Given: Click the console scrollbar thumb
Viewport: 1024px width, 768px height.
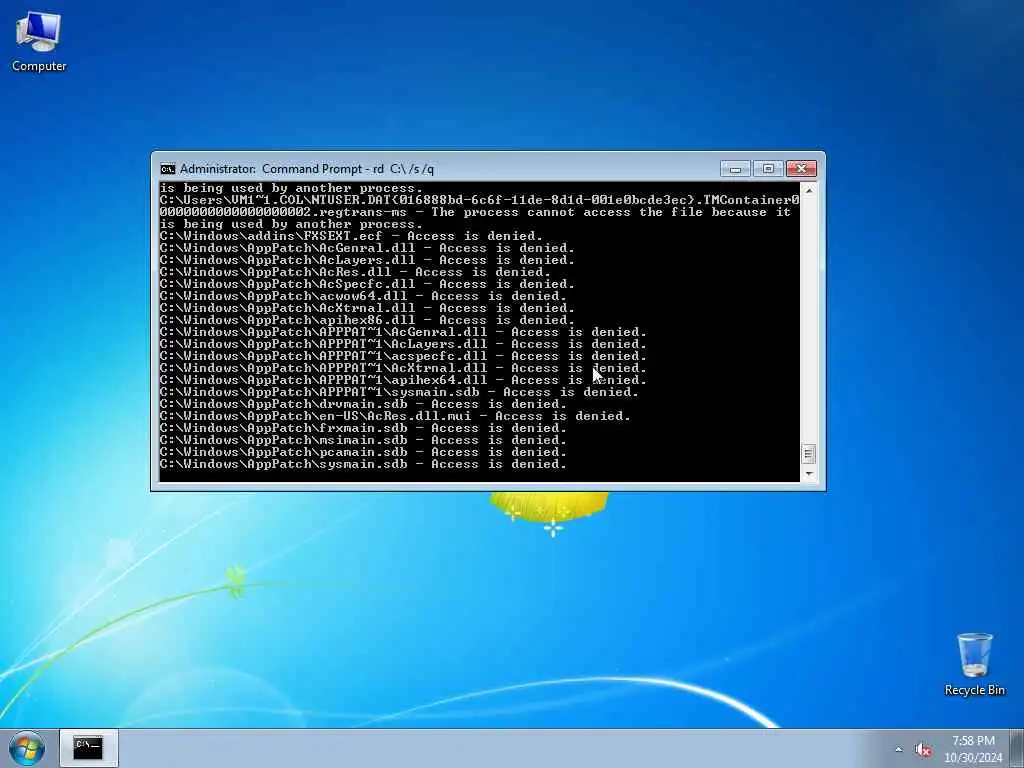Looking at the screenshot, I should point(808,453).
